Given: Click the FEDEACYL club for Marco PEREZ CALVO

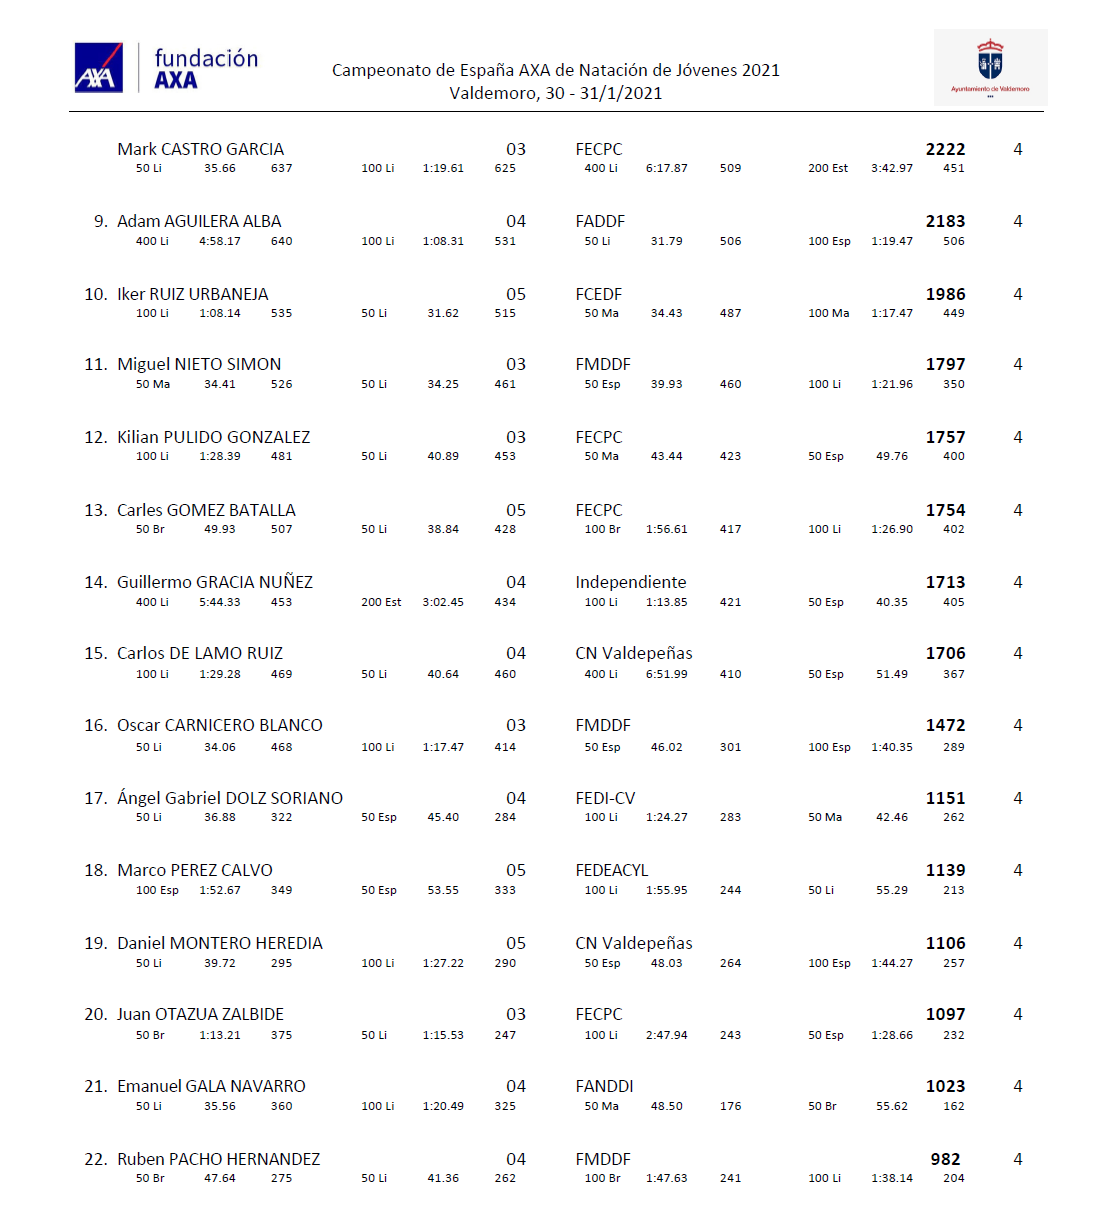Looking at the screenshot, I should tap(611, 870).
